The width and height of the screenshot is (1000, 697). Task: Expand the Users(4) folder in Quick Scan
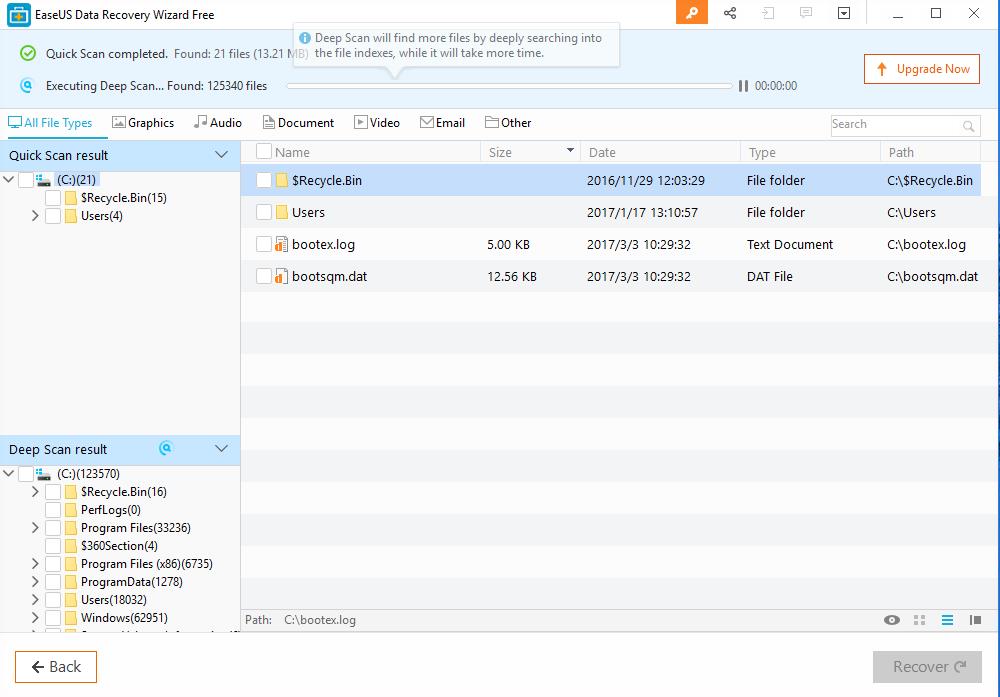[x=35, y=216]
